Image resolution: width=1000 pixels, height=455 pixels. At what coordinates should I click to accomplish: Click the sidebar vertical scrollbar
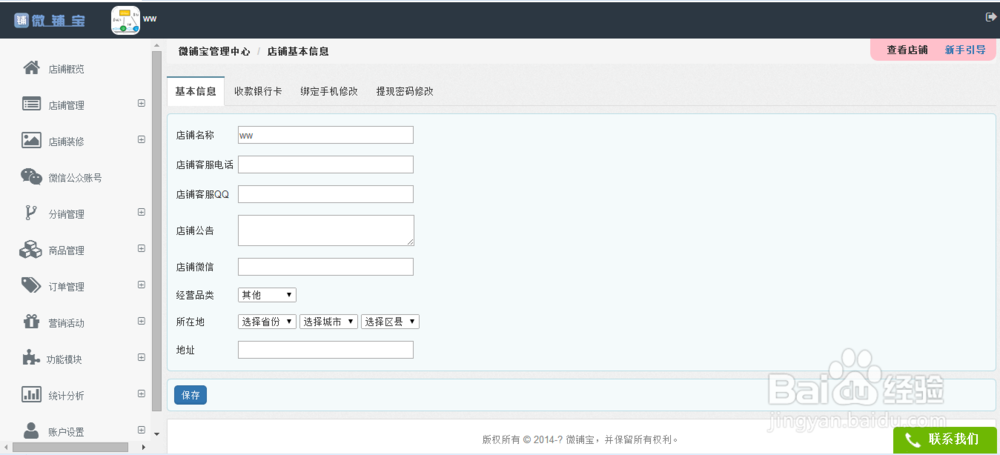157,231
